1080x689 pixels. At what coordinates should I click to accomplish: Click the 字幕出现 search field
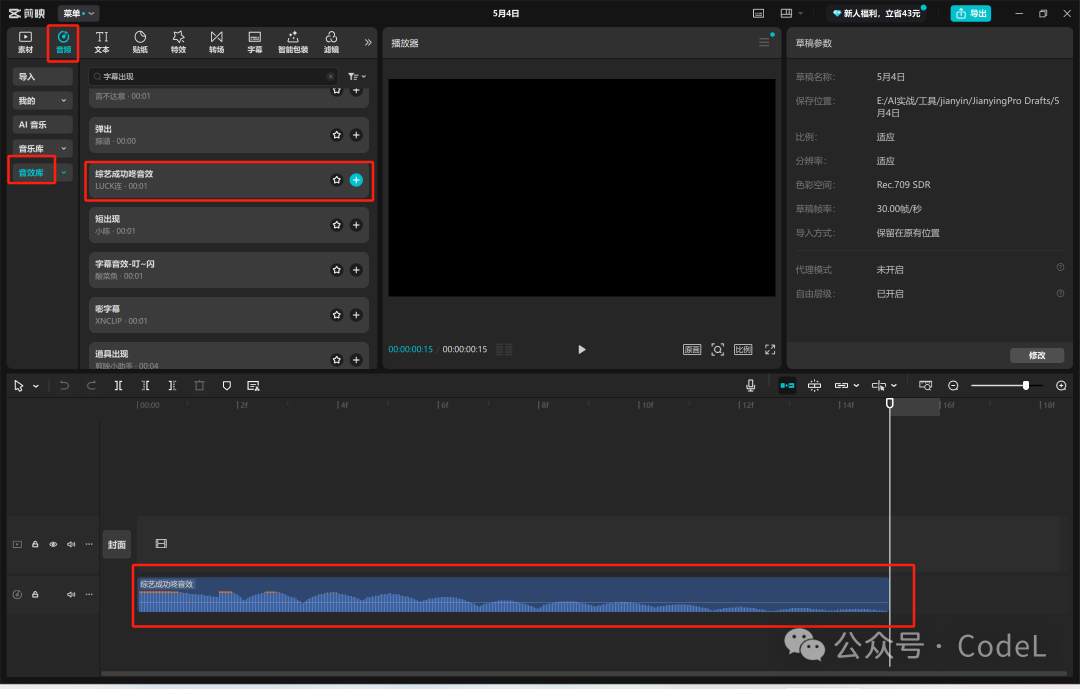pyautogui.click(x=213, y=76)
